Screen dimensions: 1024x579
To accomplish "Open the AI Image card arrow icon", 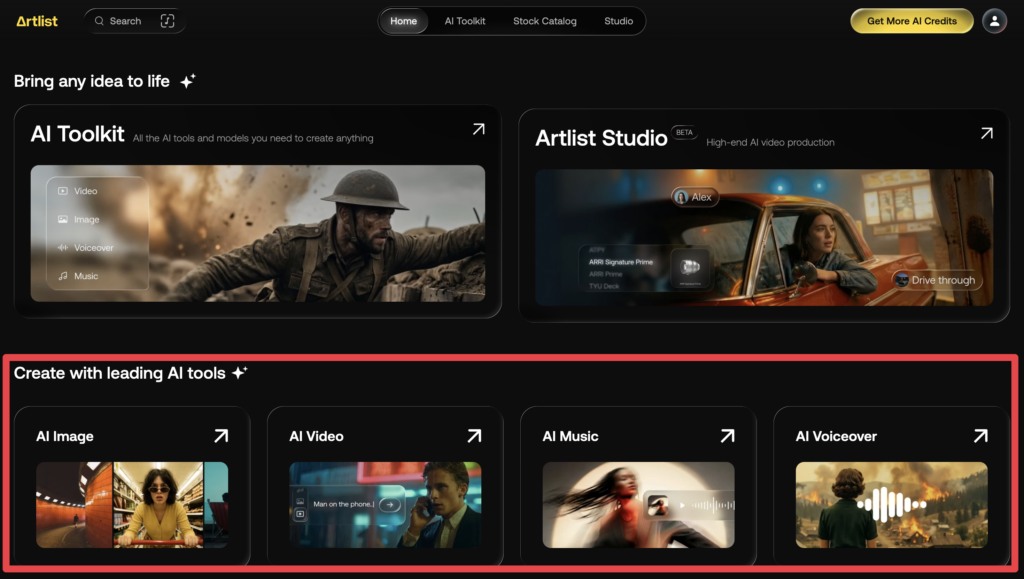I will click(221, 436).
